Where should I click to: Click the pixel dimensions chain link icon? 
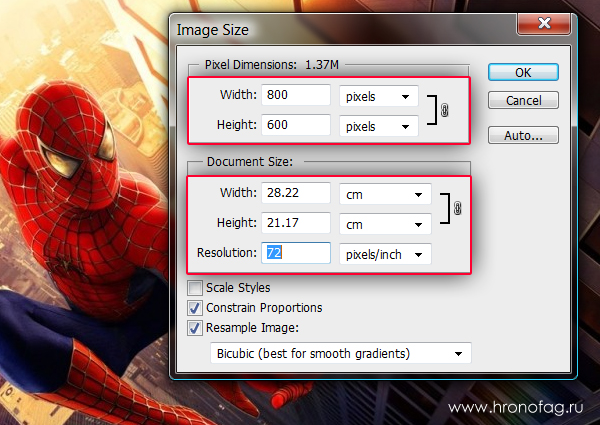pyautogui.click(x=443, y=111)
